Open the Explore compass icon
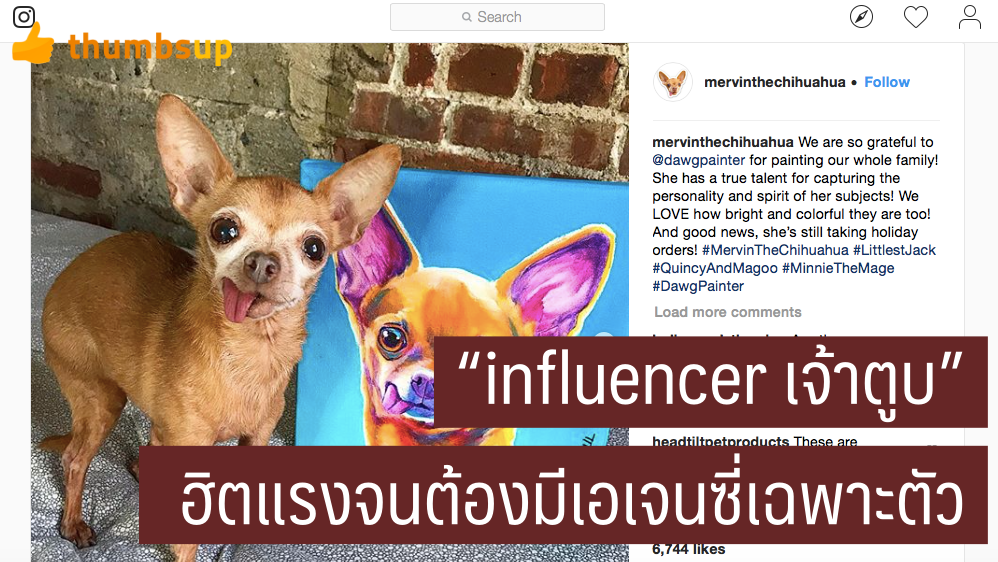 coord(861,17)
